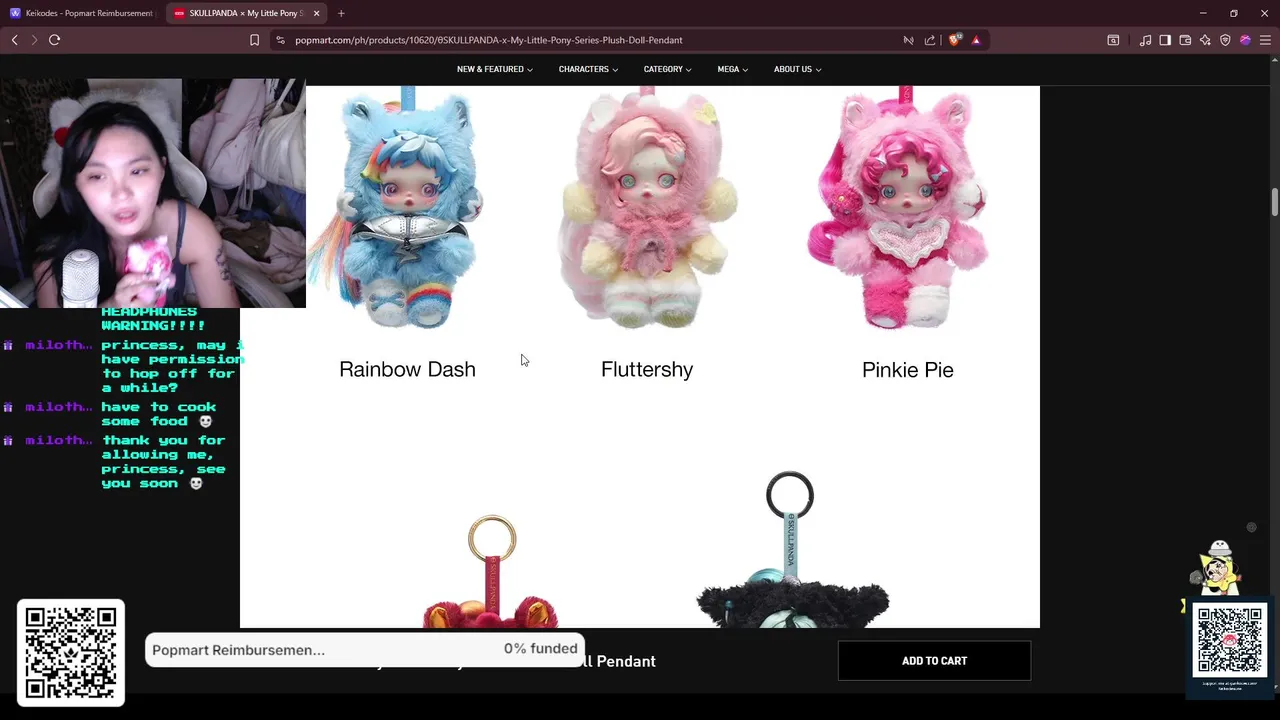Go forward to the next page

[34, 40]
